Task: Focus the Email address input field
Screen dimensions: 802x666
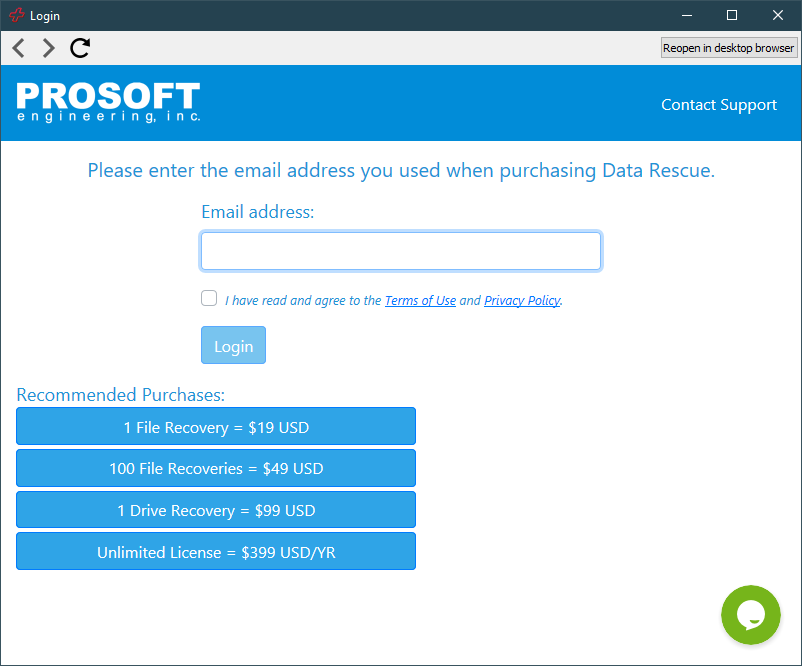Action: point(401,251)
